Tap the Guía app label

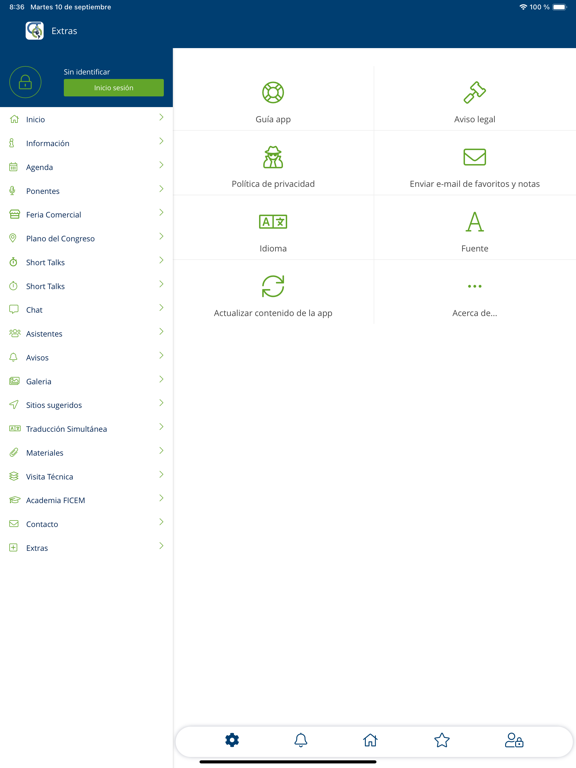[273, 119]
